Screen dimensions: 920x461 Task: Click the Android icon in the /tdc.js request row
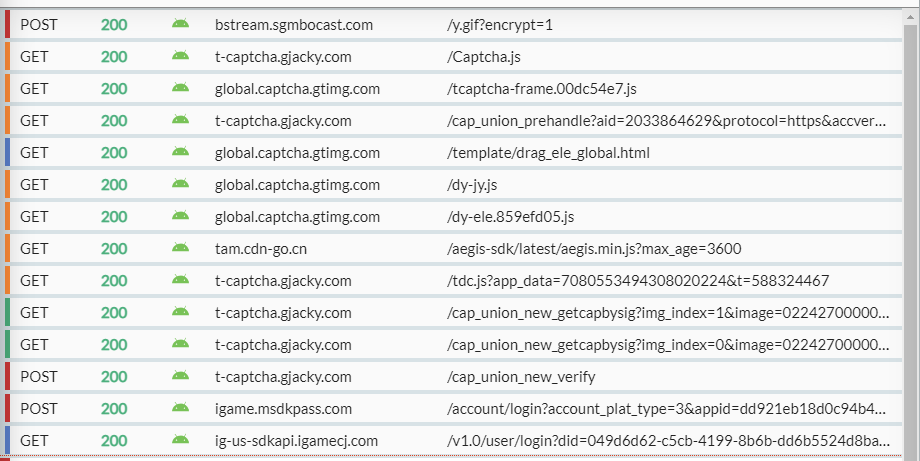pyautogui.click(x=180, y=281)
